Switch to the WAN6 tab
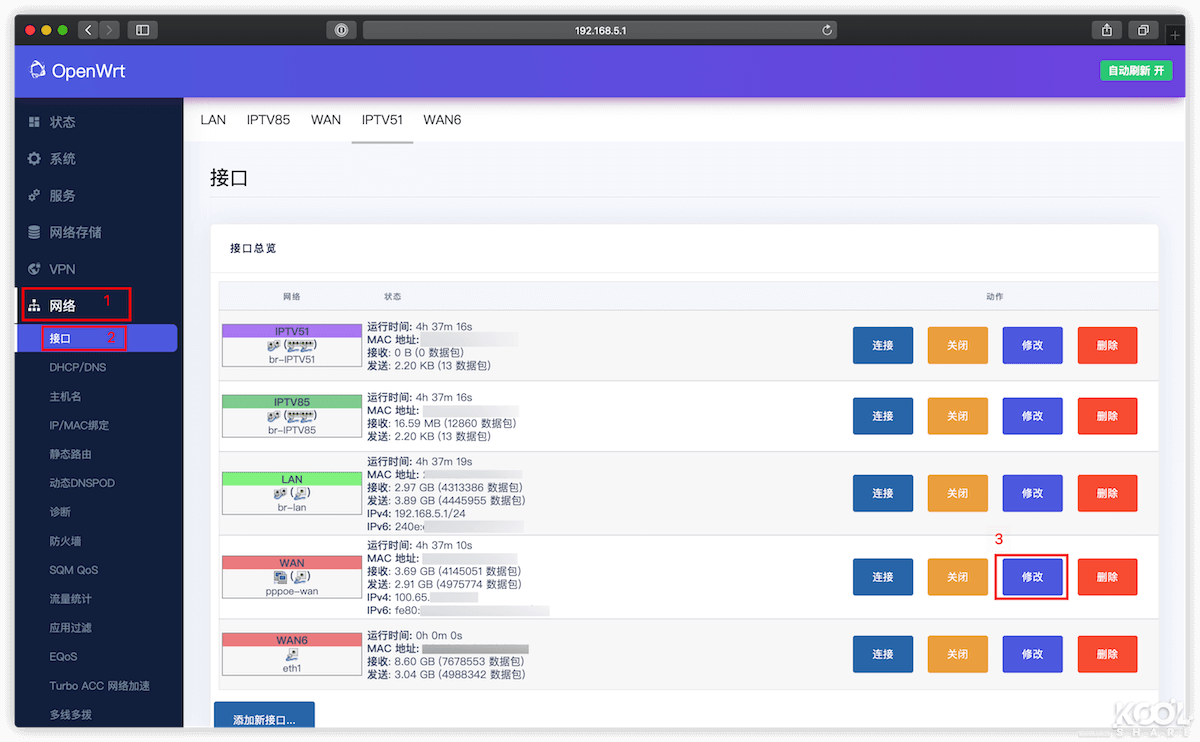 pyautogui.click(x=442, y=119)
